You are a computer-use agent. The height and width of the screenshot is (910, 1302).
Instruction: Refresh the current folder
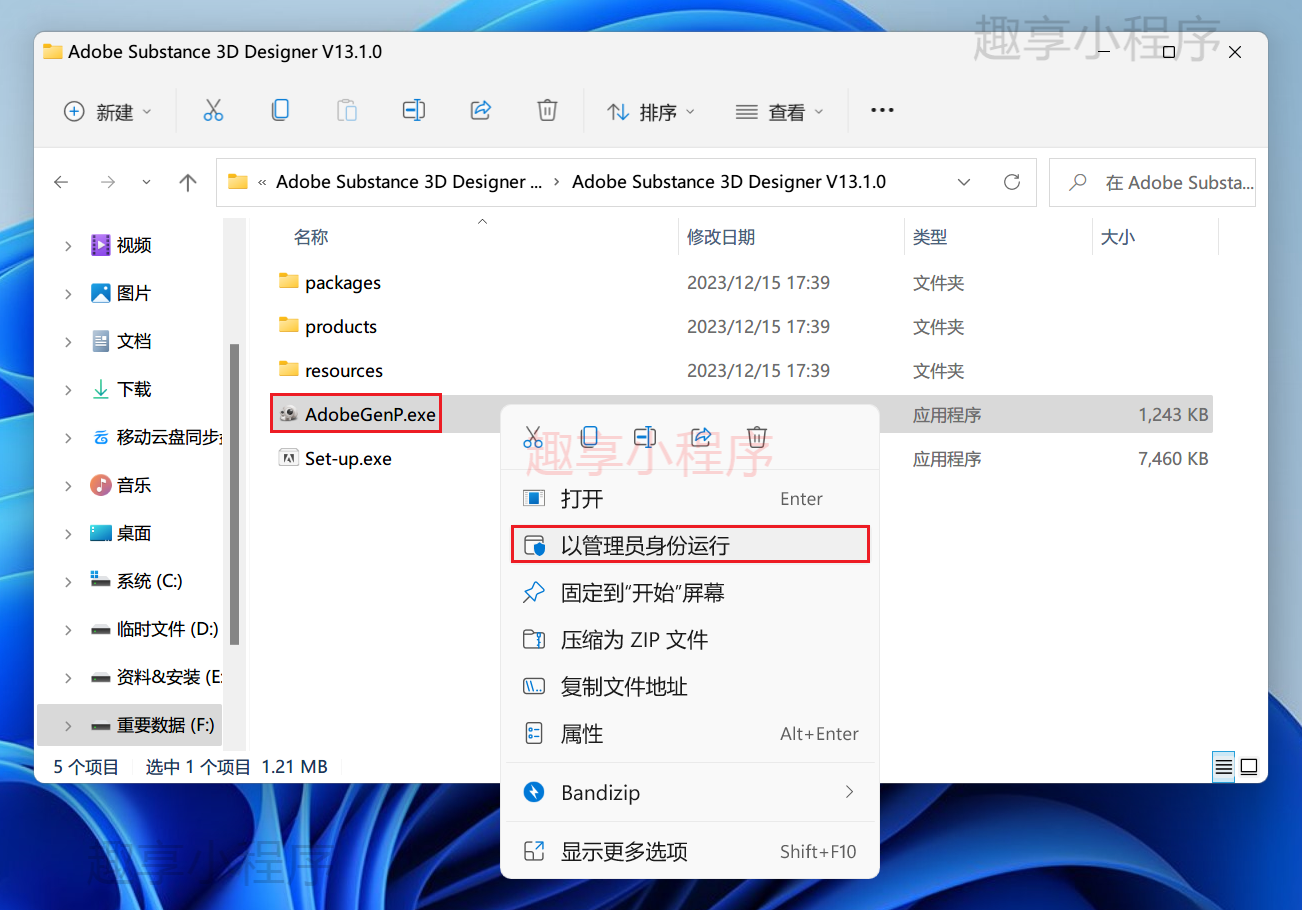pos(1012,182)
